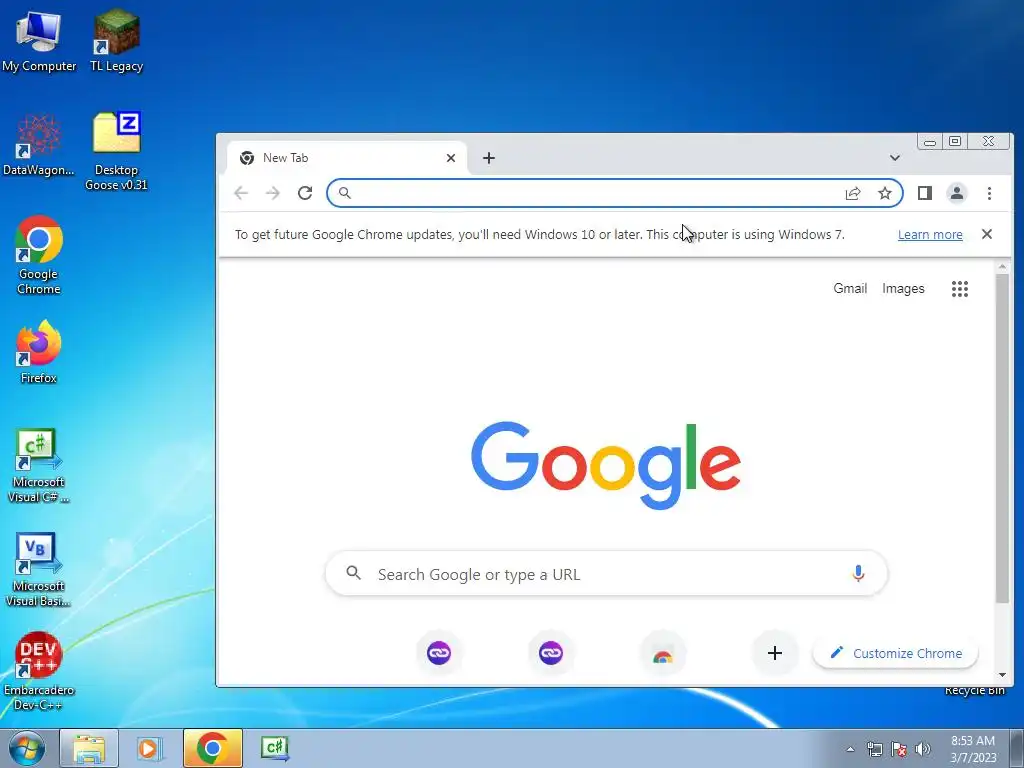Open Windows Explorer from taskbar

89,748
